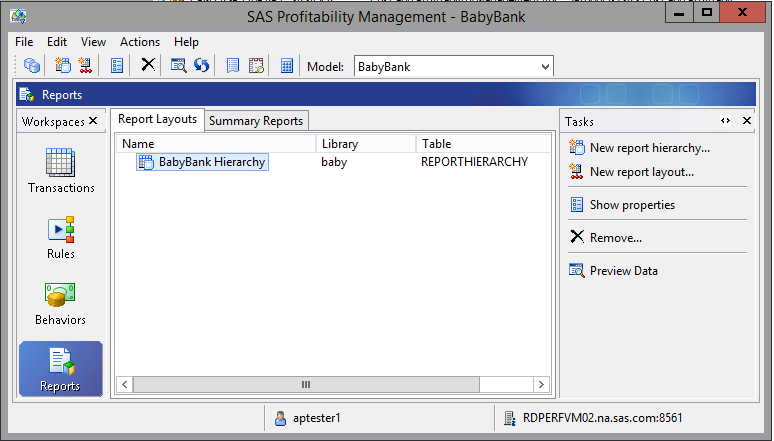The width and height of the screenshot is (774, 441).
Task: Open the Rules workspace
Action: tap(61, 238)
